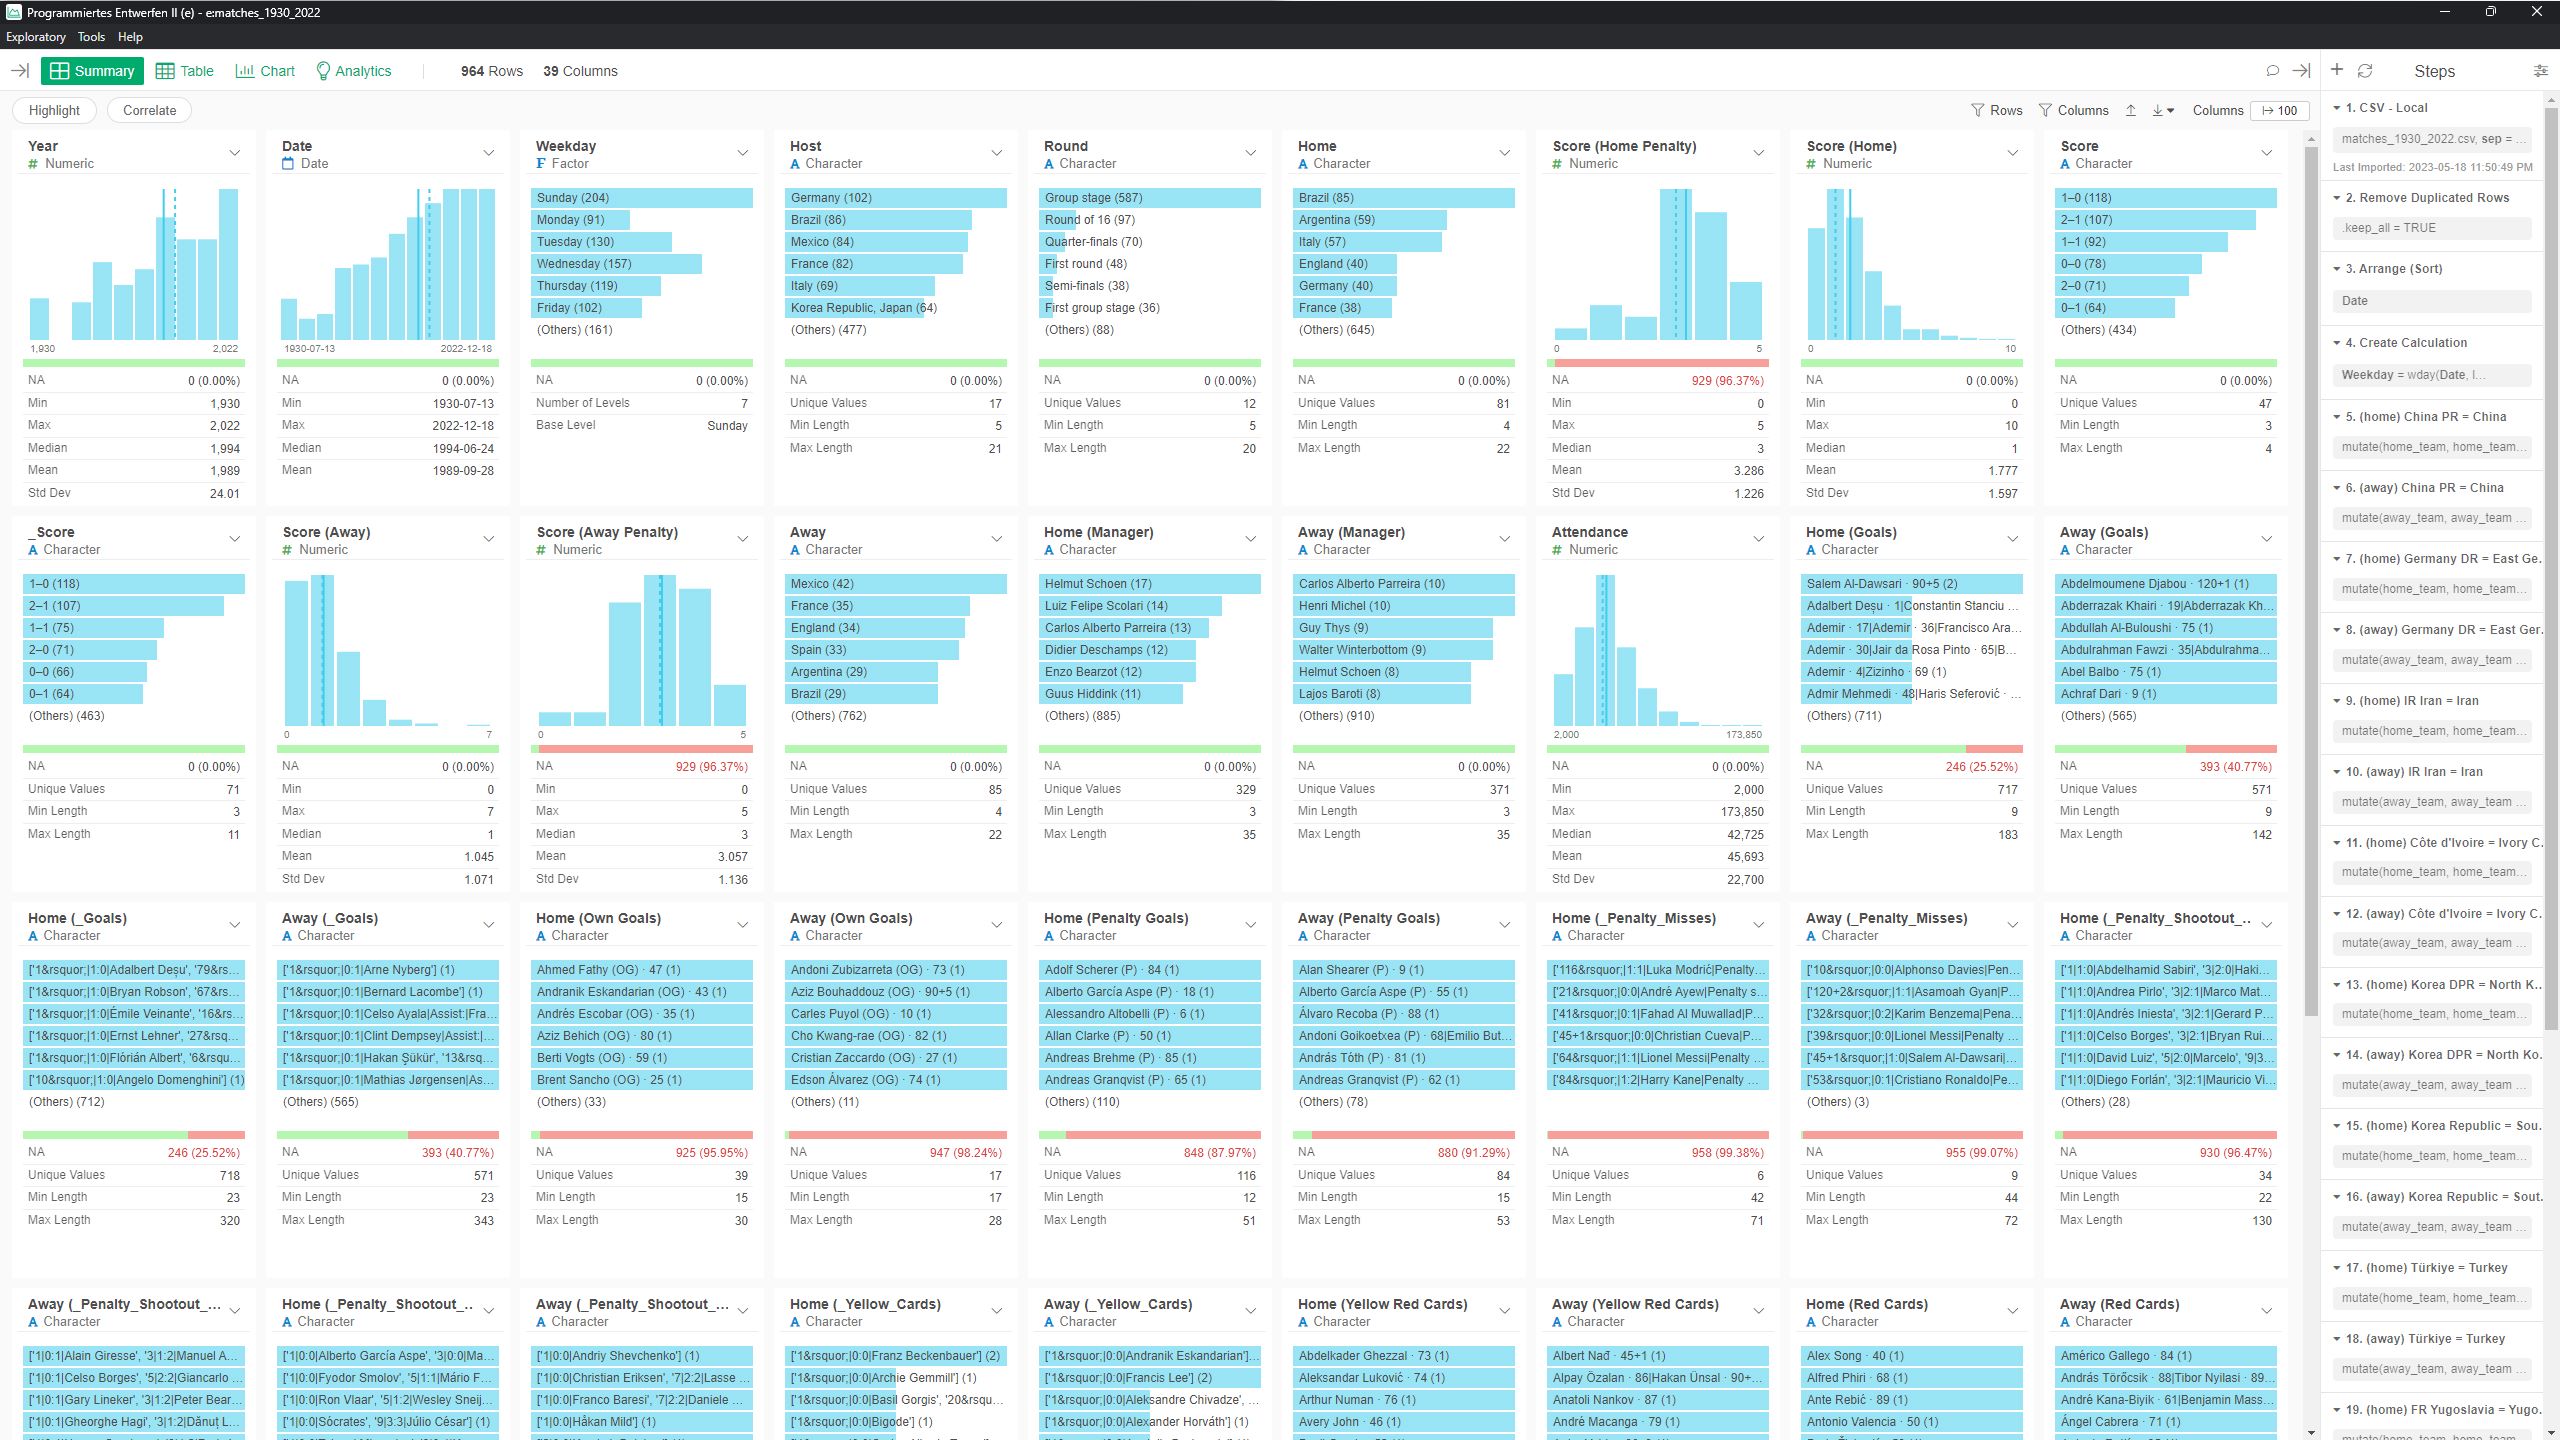Image resolution: width=2560 pixels, height=1440 pixels.
Task: Open the Exploratory menu
Action: click(36, 37)
